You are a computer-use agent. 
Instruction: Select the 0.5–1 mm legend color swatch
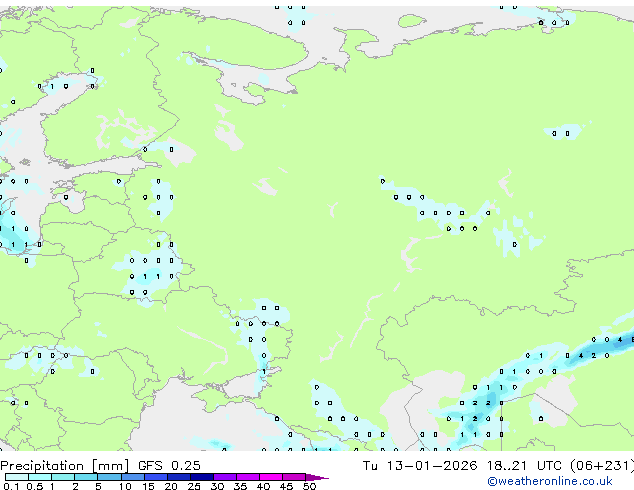click(x=40, y=477)
